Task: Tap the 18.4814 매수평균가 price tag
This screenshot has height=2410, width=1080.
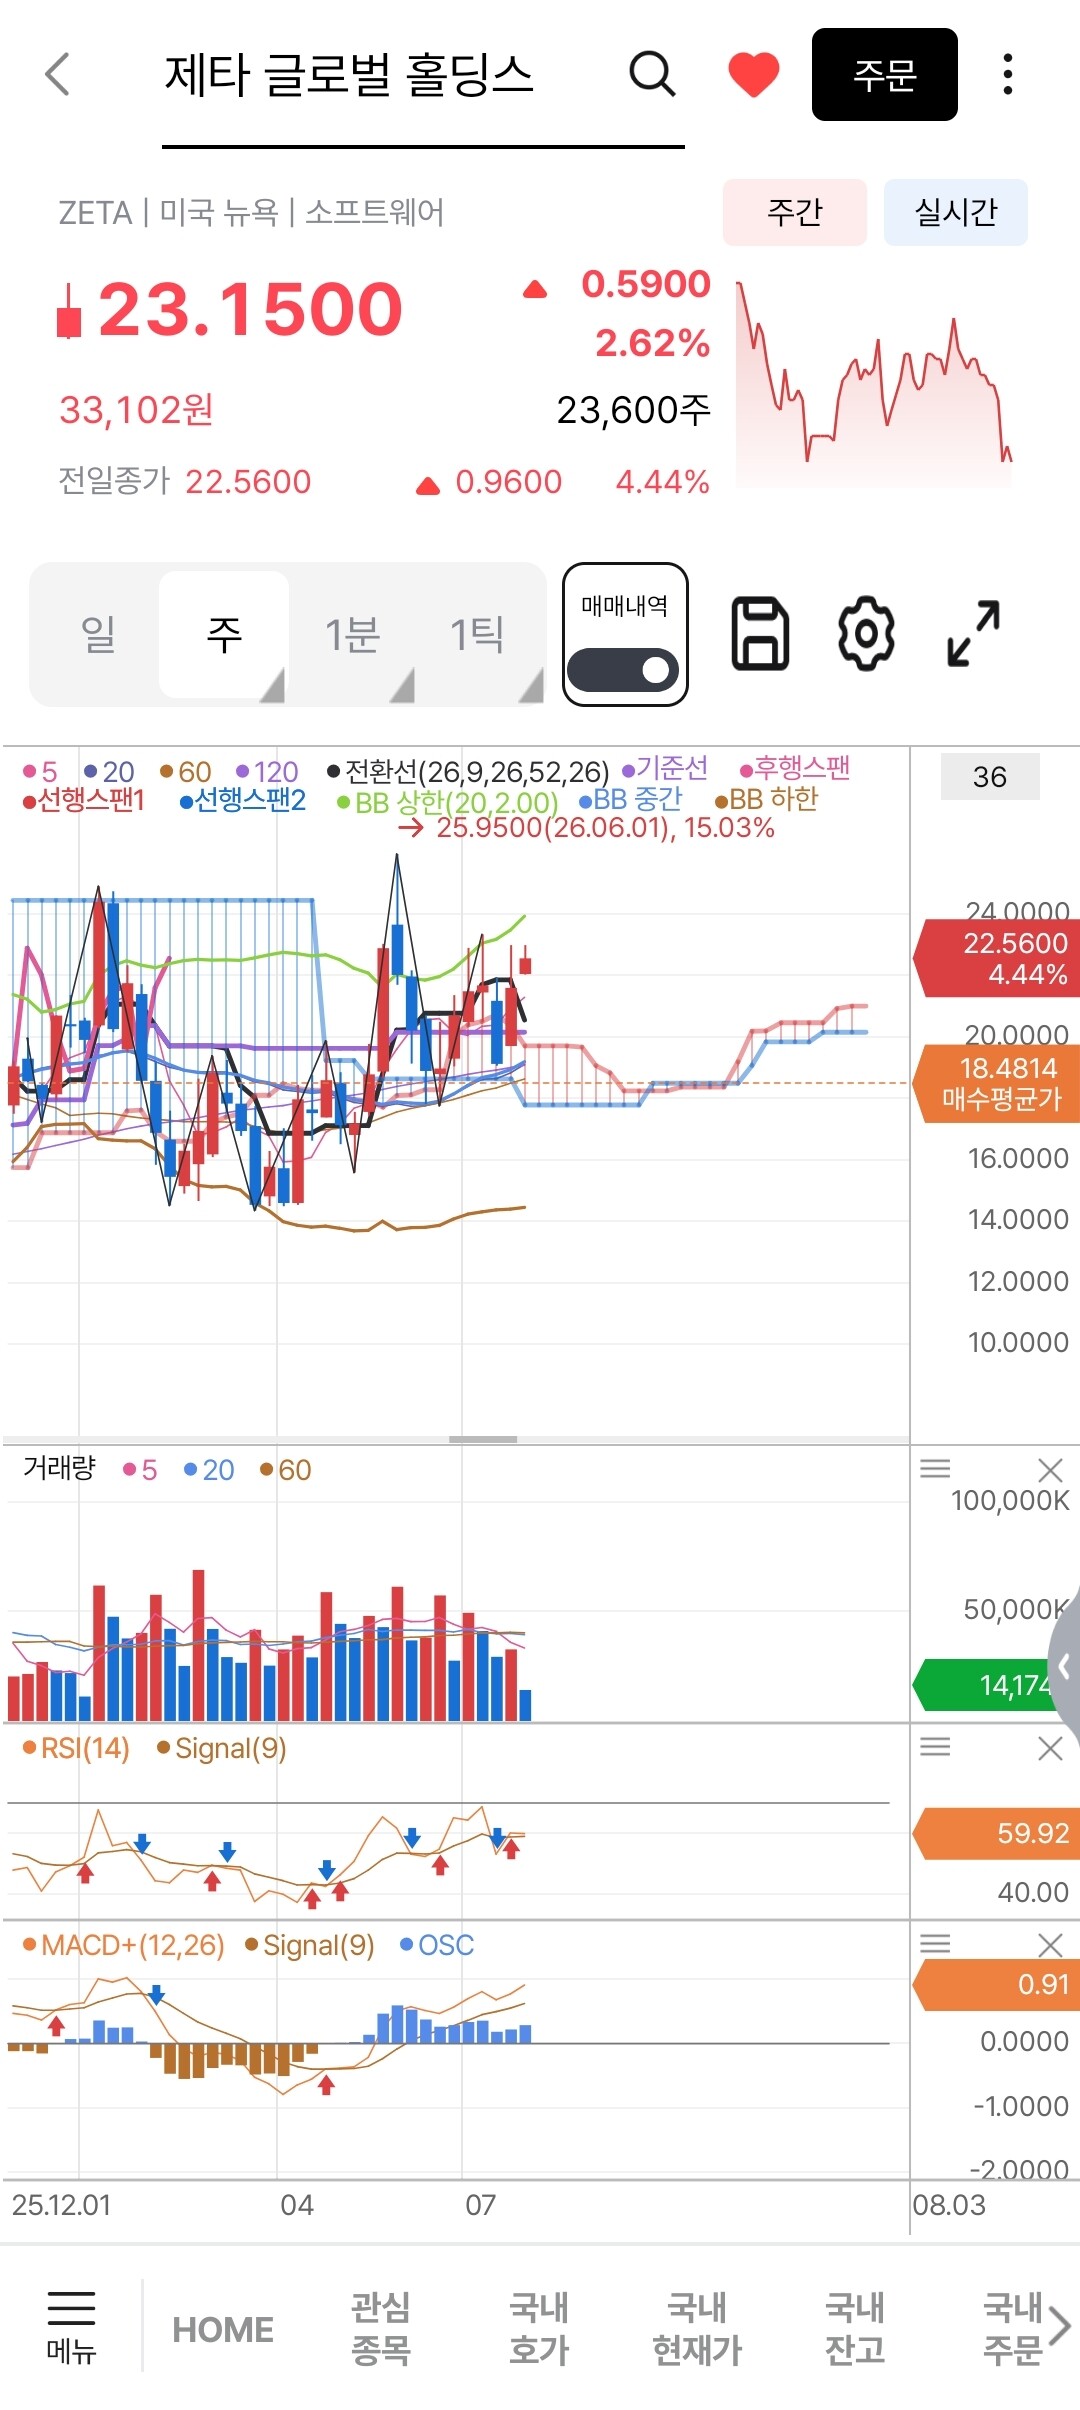Action: pos(997,1084)
